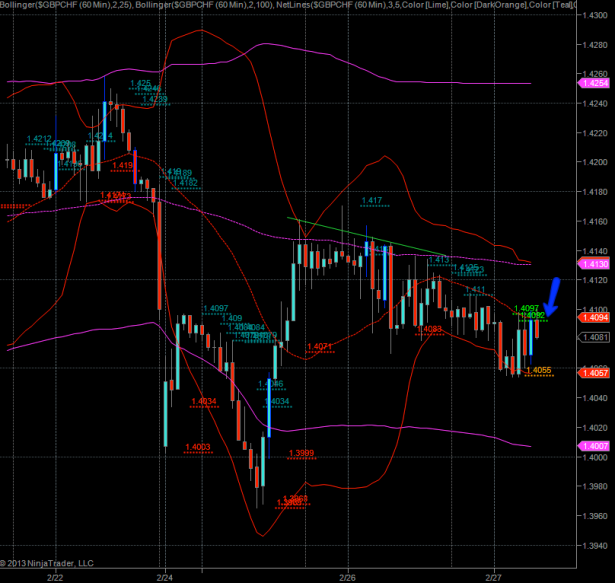Click the 2/24 date on time axis
This screenshot has width=615, height=583.
(165, 577)
